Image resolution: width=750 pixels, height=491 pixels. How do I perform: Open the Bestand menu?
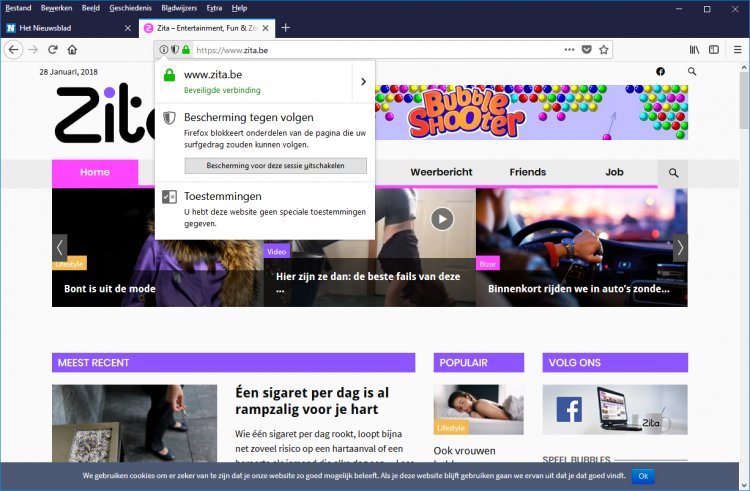[18, 8]
